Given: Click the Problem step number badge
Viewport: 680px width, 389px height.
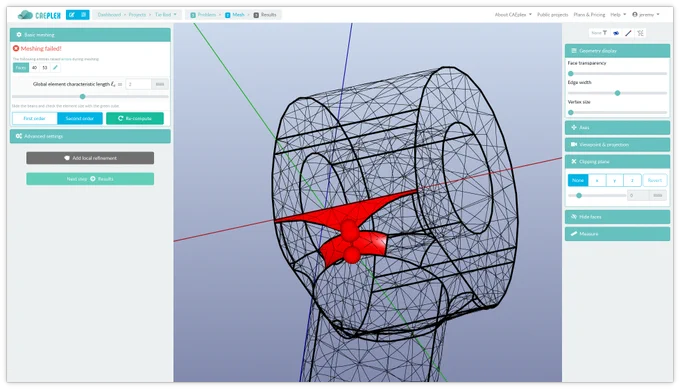Looking at the screenshot, I should (193, 15).
